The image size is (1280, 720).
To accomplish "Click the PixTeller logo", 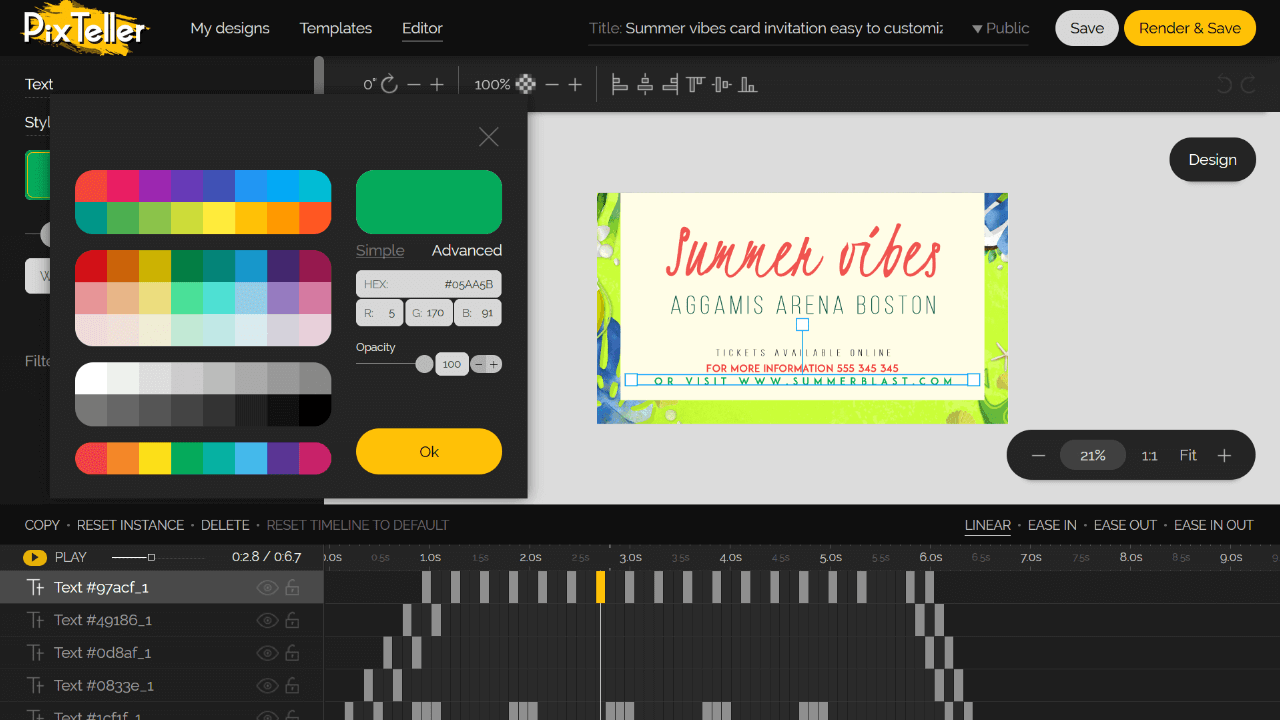I will (84, 28).
